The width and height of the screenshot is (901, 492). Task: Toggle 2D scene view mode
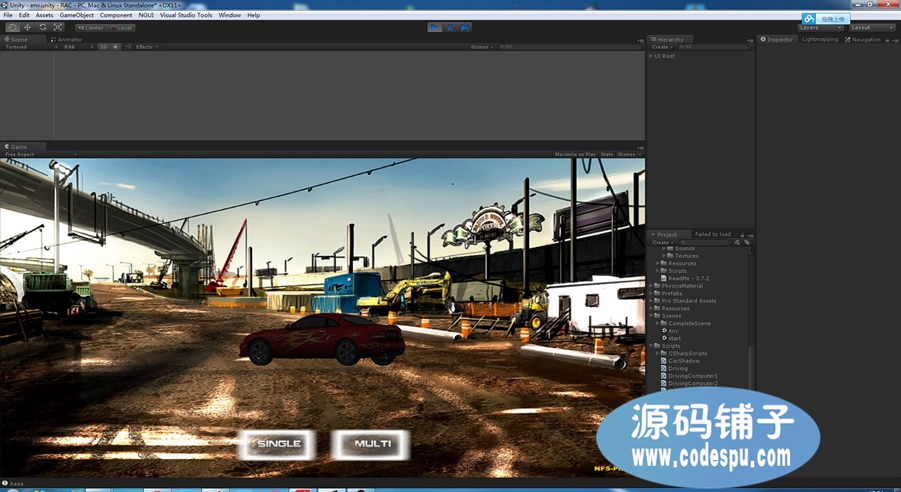point(103,47)
